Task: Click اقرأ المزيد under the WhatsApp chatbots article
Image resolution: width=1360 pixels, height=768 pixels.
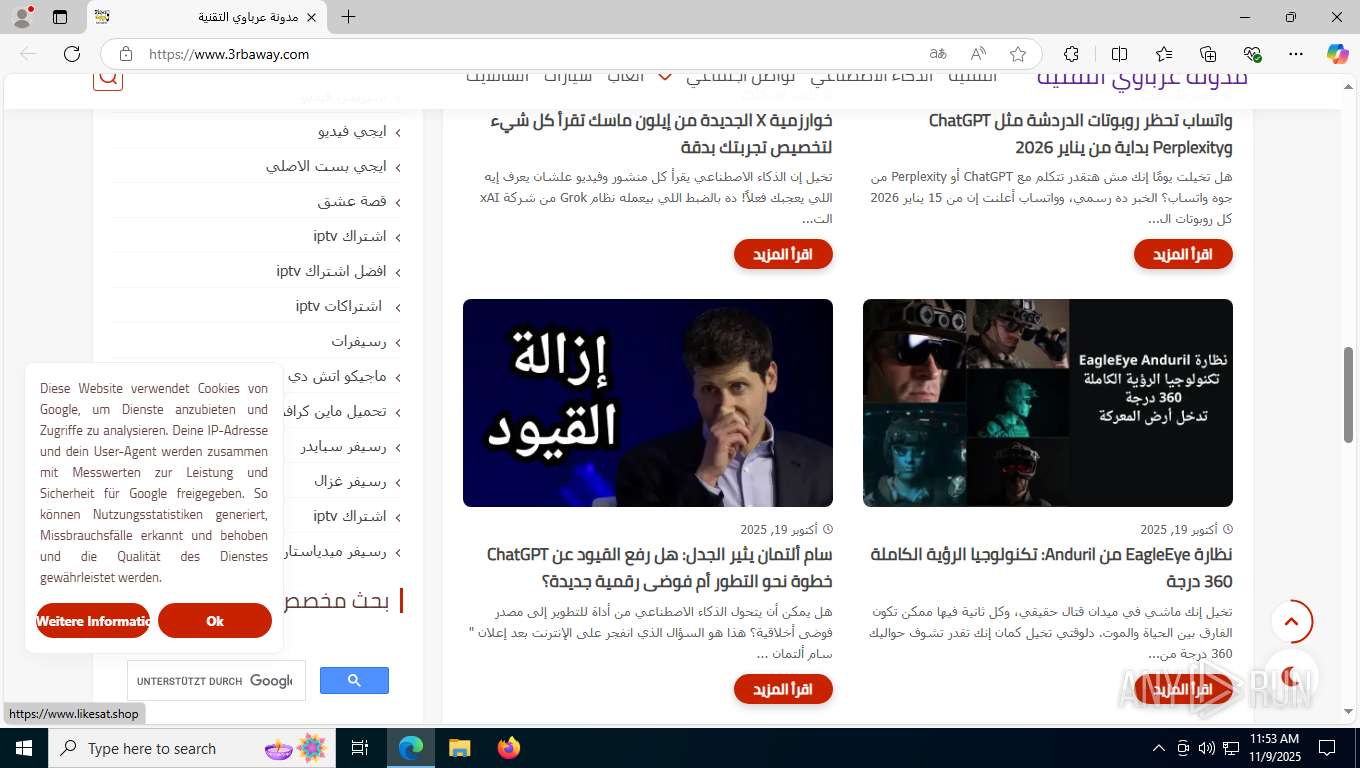Action: pos(1183,254)
